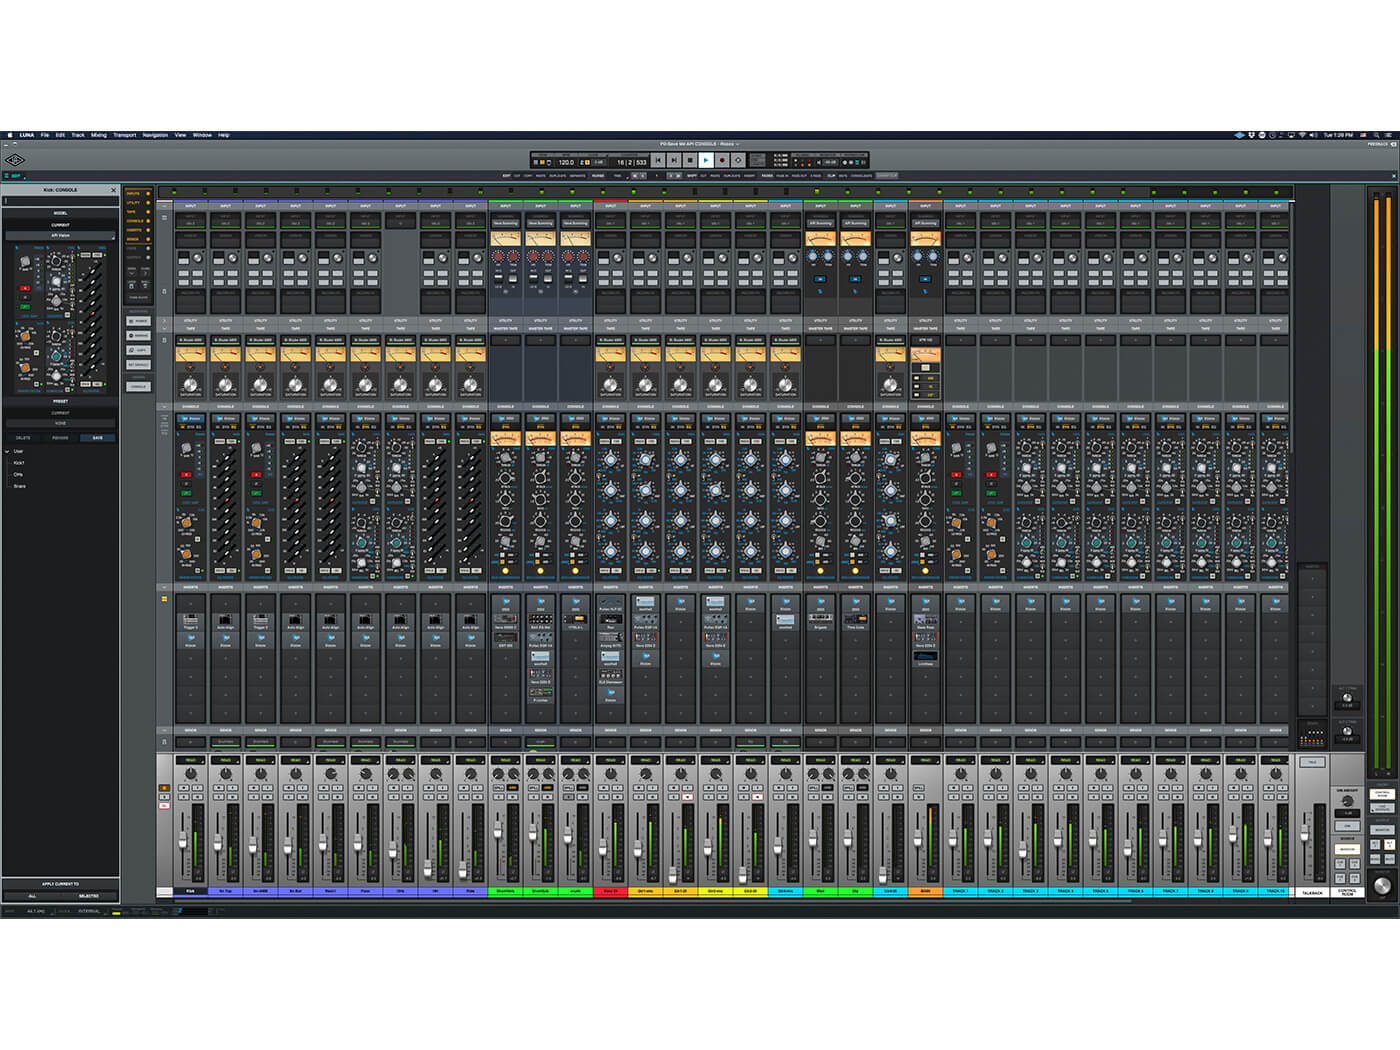
Task: Toggle the INPUTS section in the mixer sidebar
Action: pyautogui.click(x=134, y=194)
